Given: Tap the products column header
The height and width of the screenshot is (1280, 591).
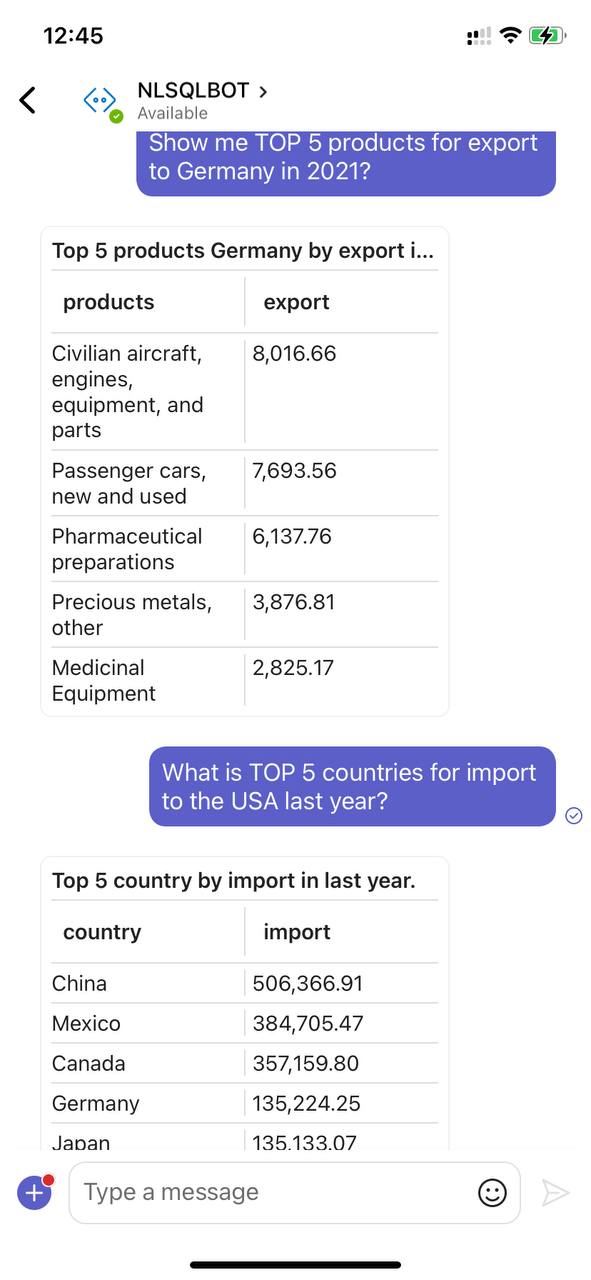Looking at the screenshot, I should (x=109, y=302).
